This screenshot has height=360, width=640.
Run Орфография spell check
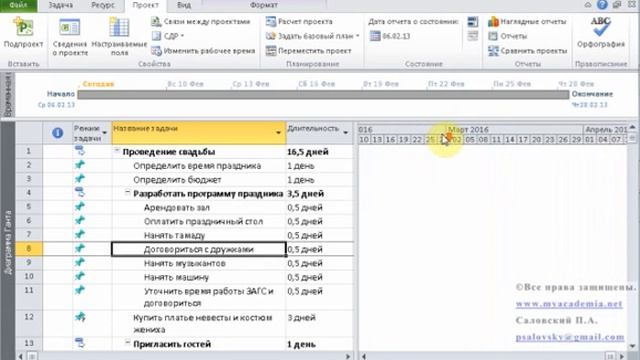click(x=601, y=33)
